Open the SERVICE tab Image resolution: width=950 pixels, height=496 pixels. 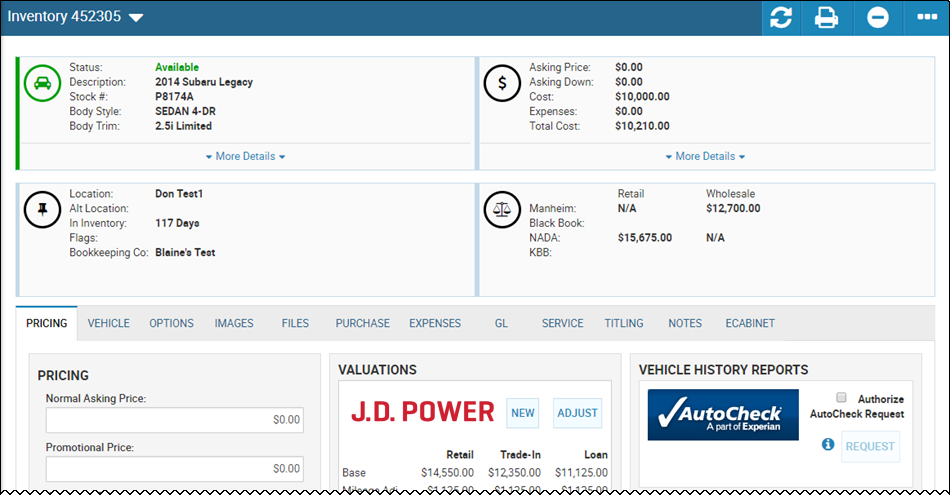pyautogui.click(x=563, y=323)
